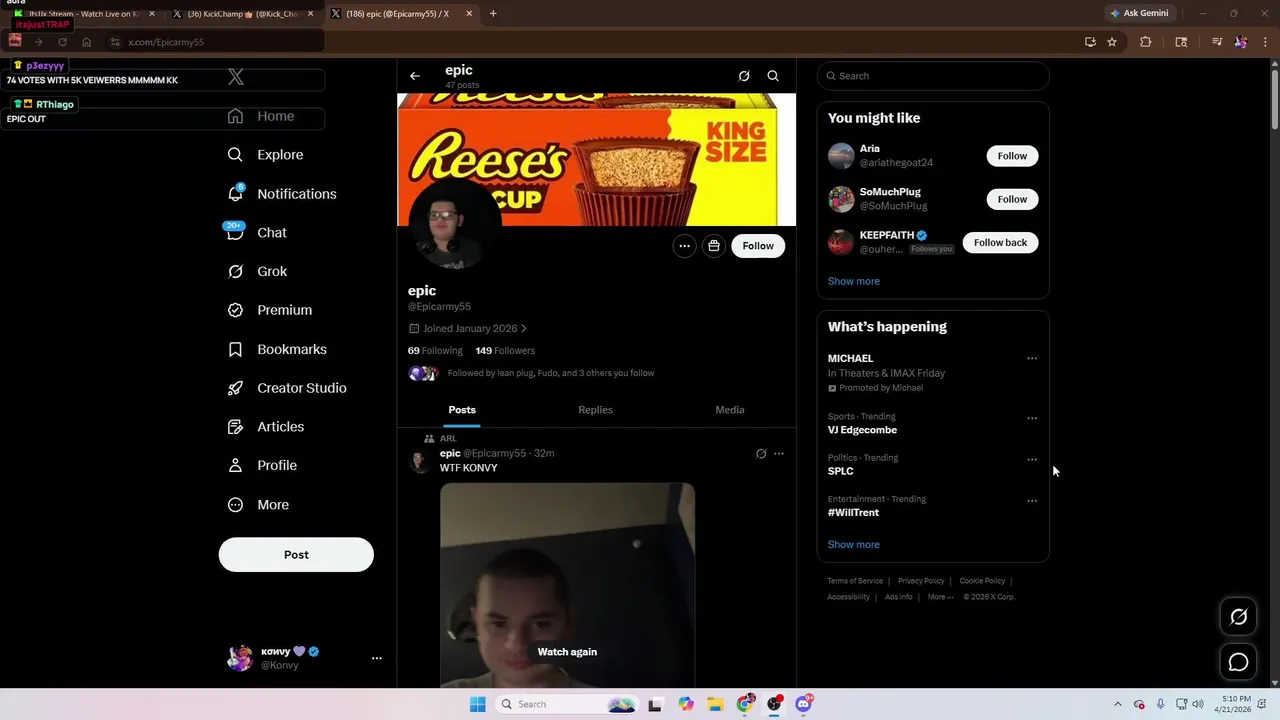The image size is (1280, 720).
Task: Click the address bar URL
Action: coord(166,42)
